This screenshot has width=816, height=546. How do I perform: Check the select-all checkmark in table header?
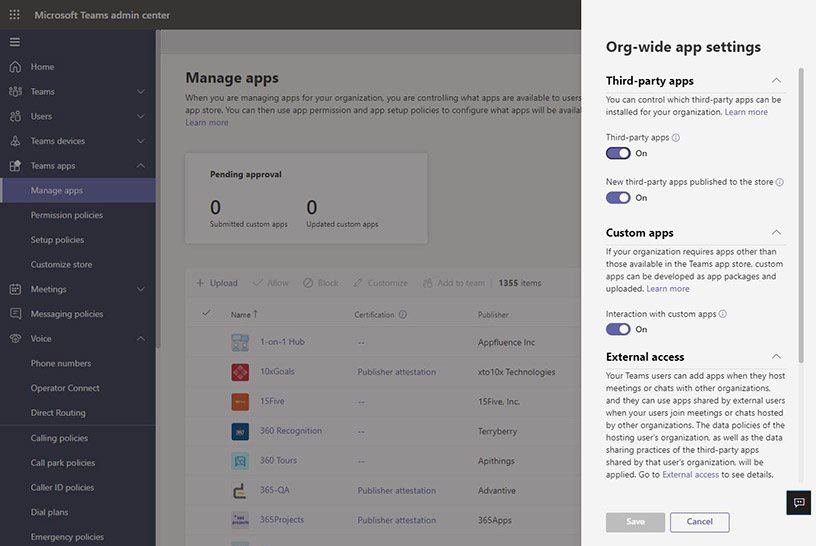pyautogui.click(x=206, y=313)
